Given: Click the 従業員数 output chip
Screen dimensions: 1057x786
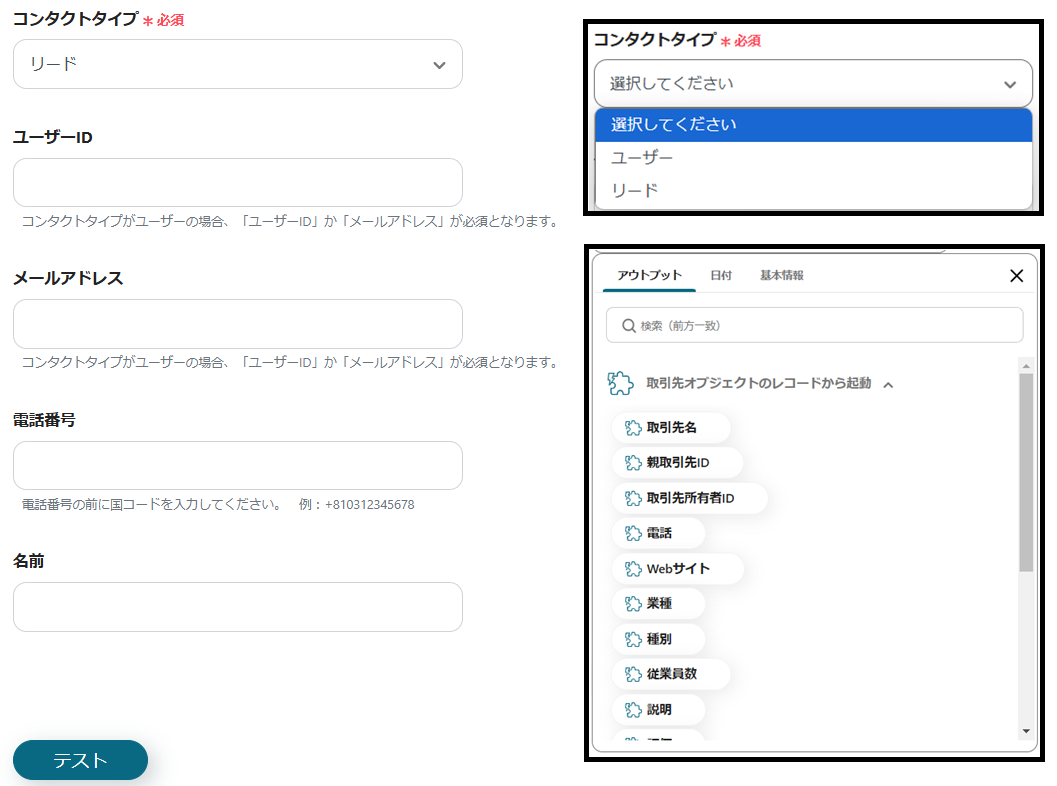Looking at the screenshot, I should (x=670, y=674).
